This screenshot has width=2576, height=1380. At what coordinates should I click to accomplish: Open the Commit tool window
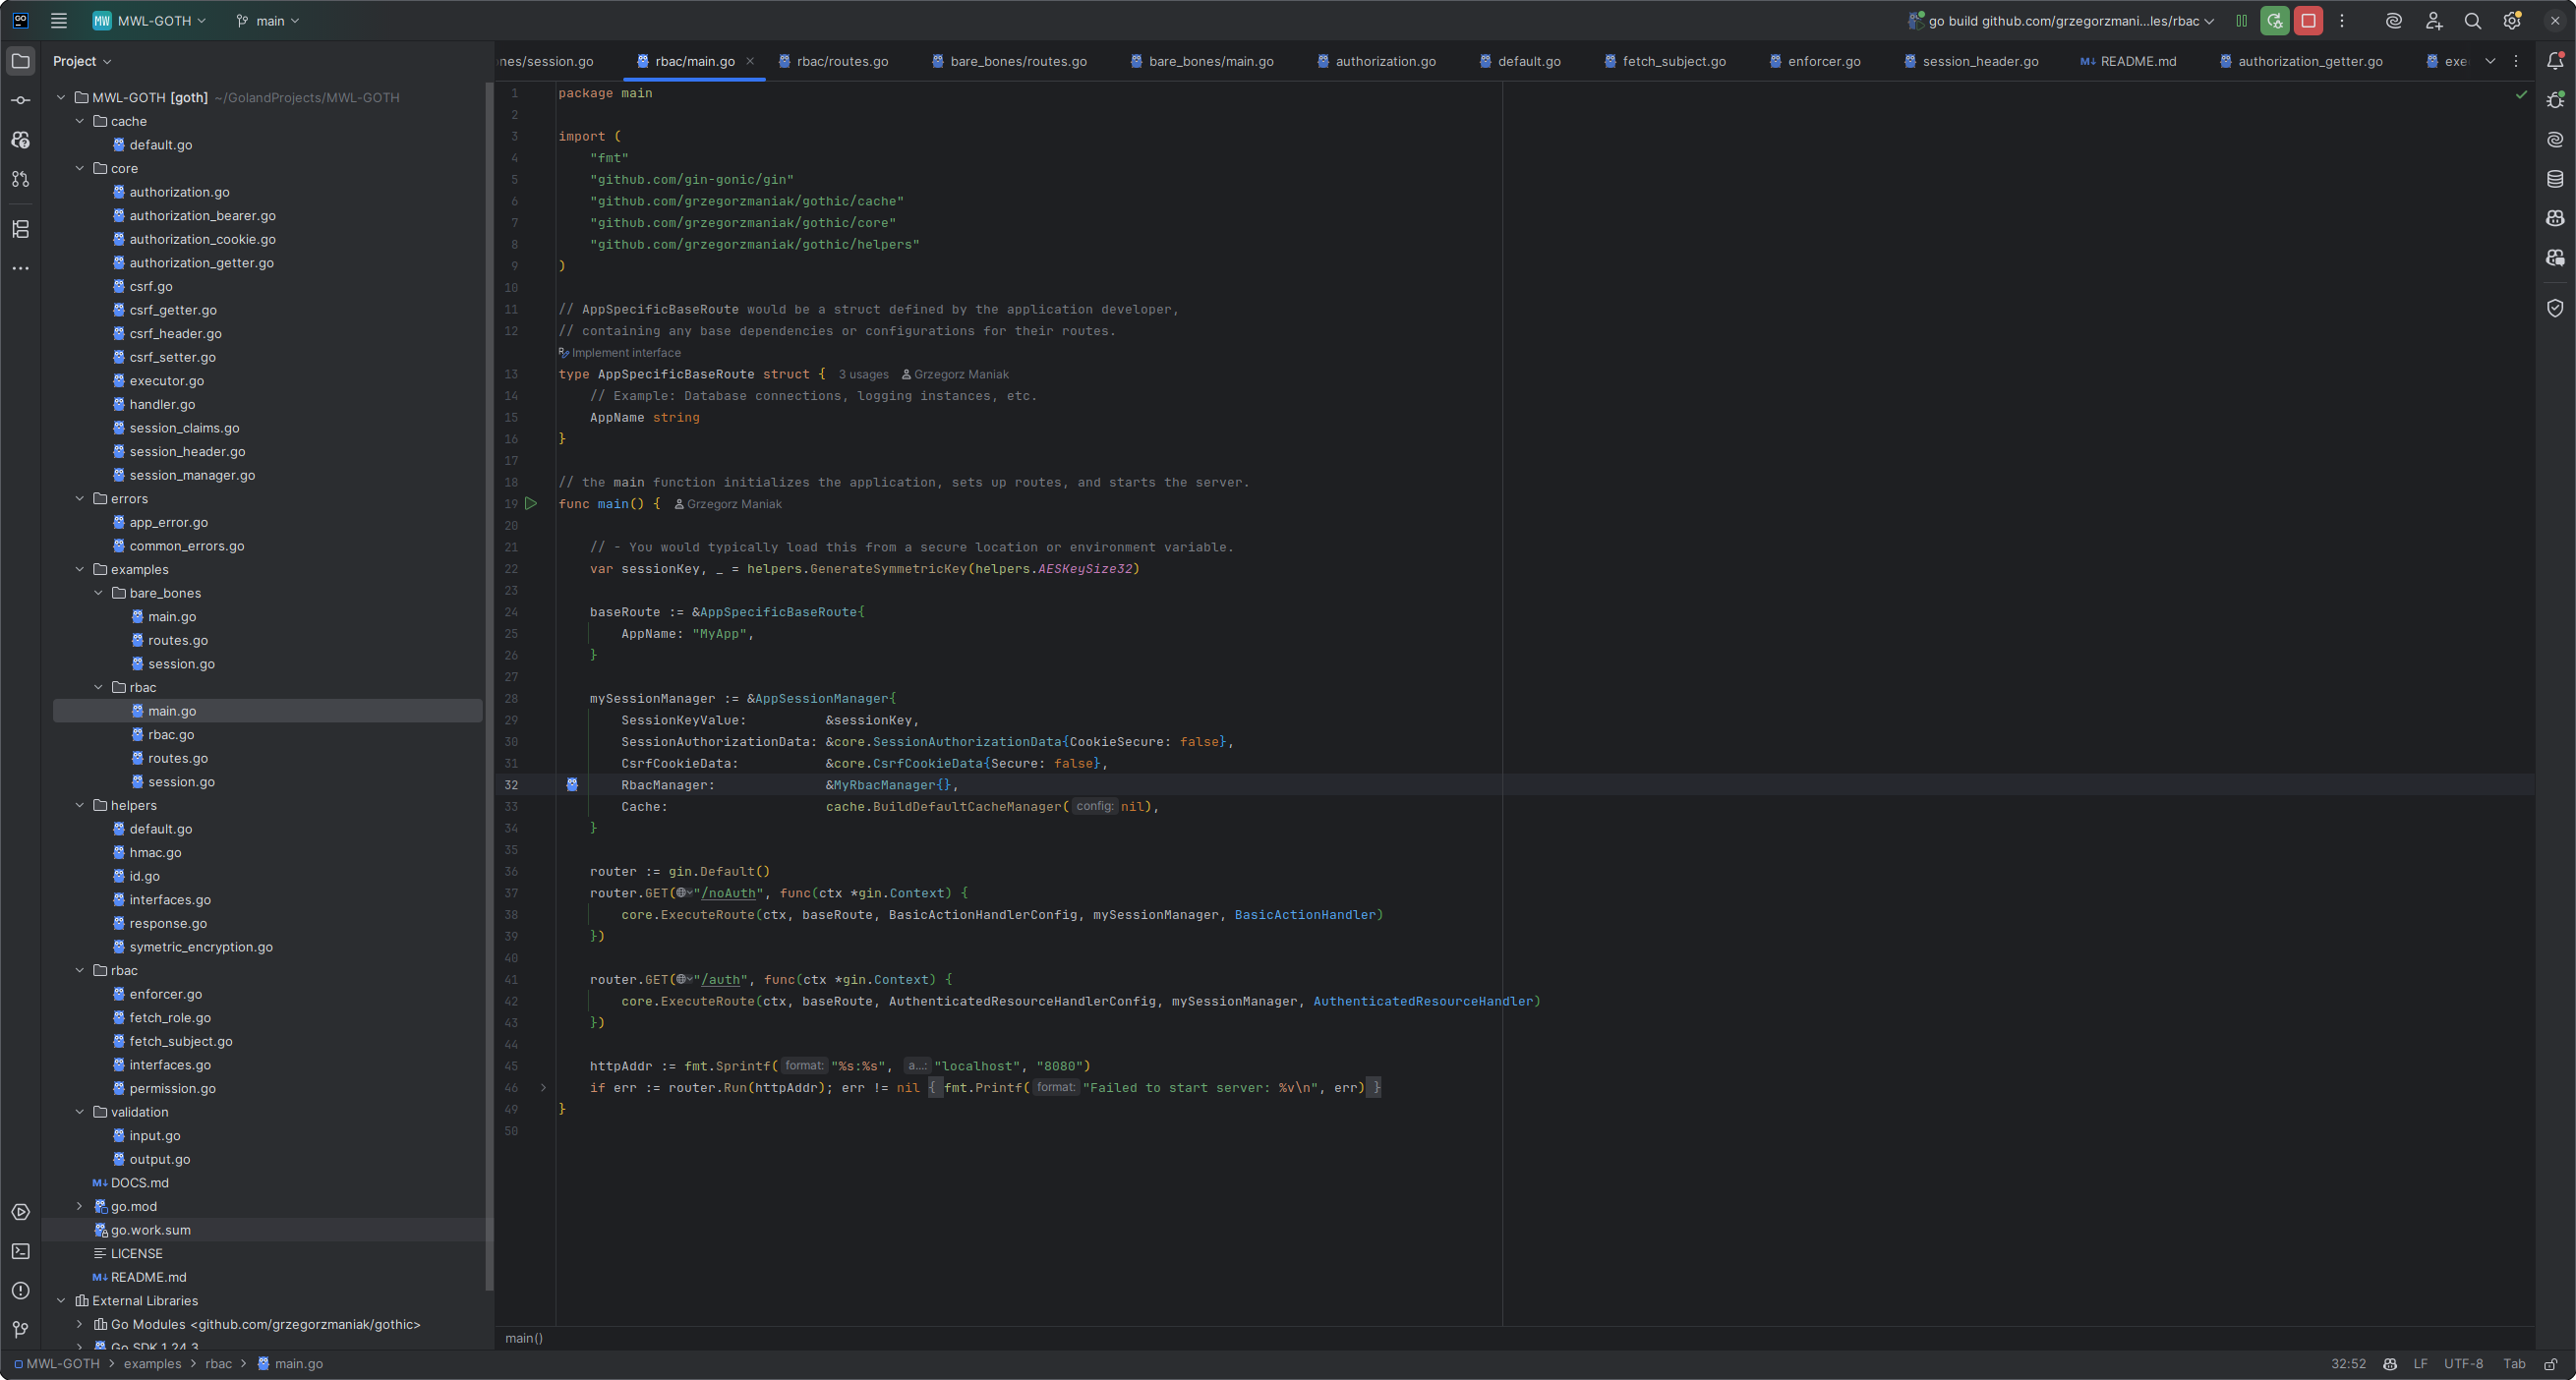point(20,100)
